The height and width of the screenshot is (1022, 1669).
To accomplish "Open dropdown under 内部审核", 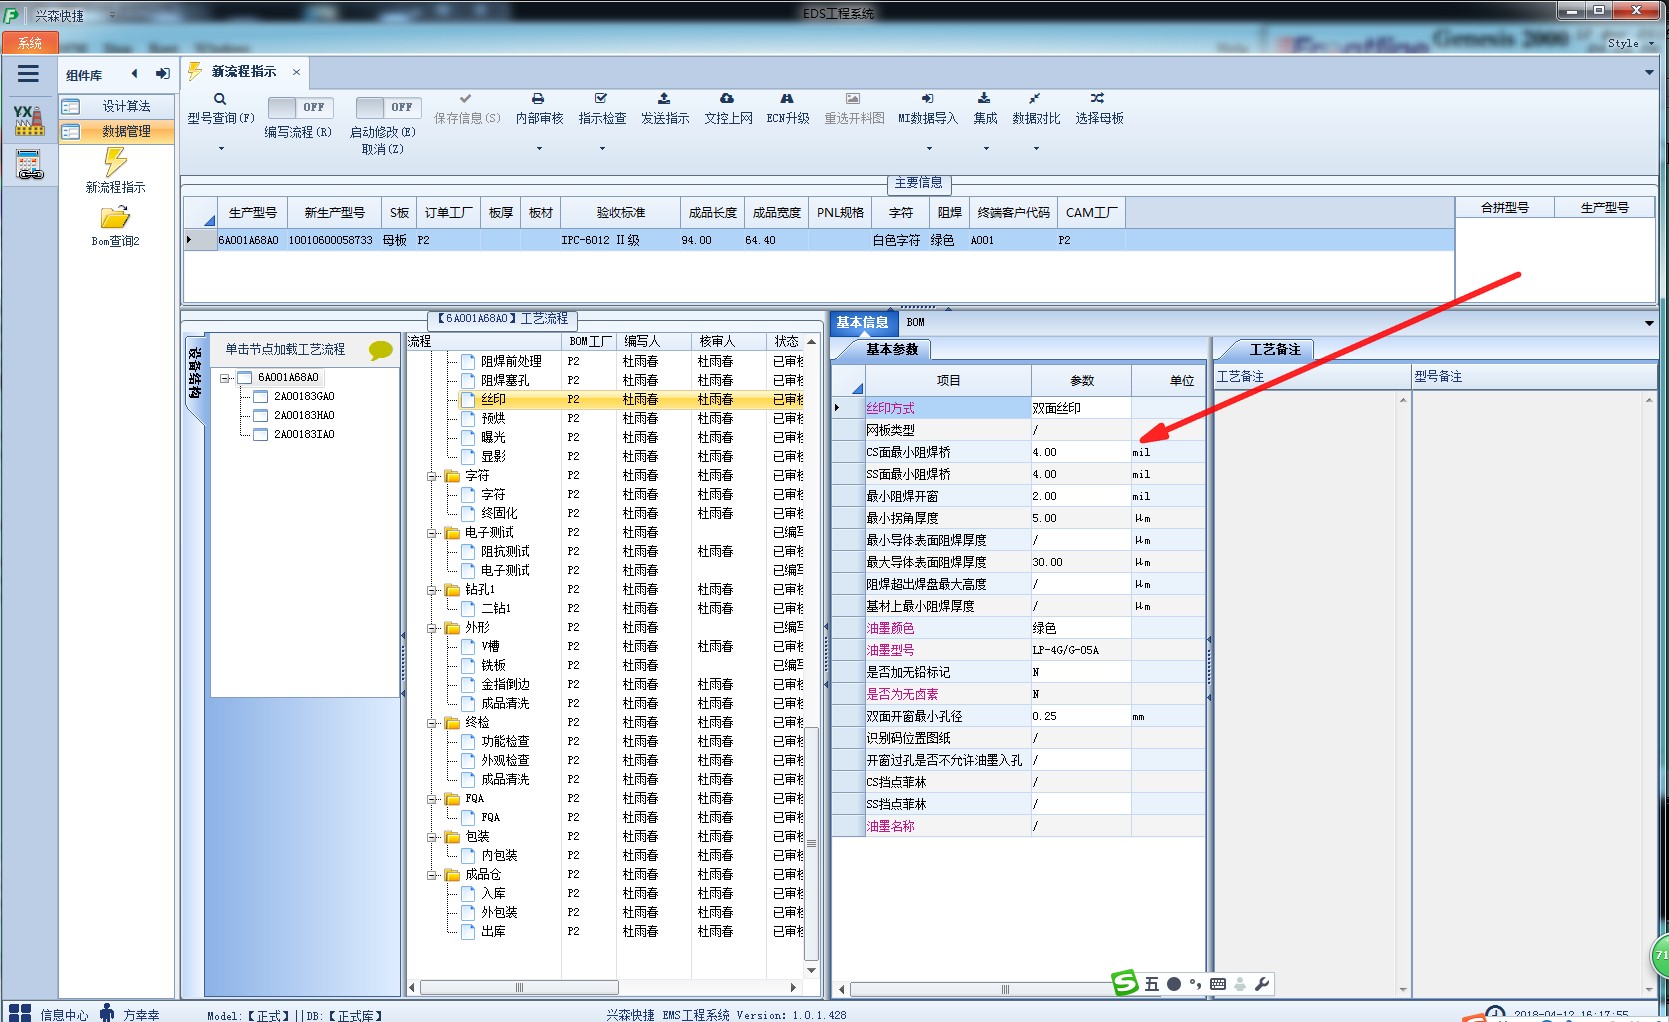I will [x=539, y=149].
